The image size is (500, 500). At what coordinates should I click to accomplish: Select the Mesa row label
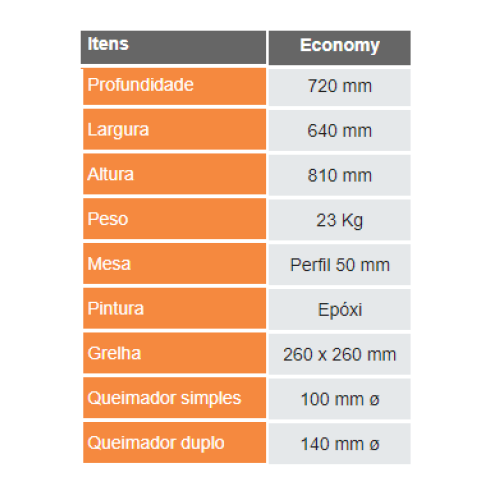(174, 264)
